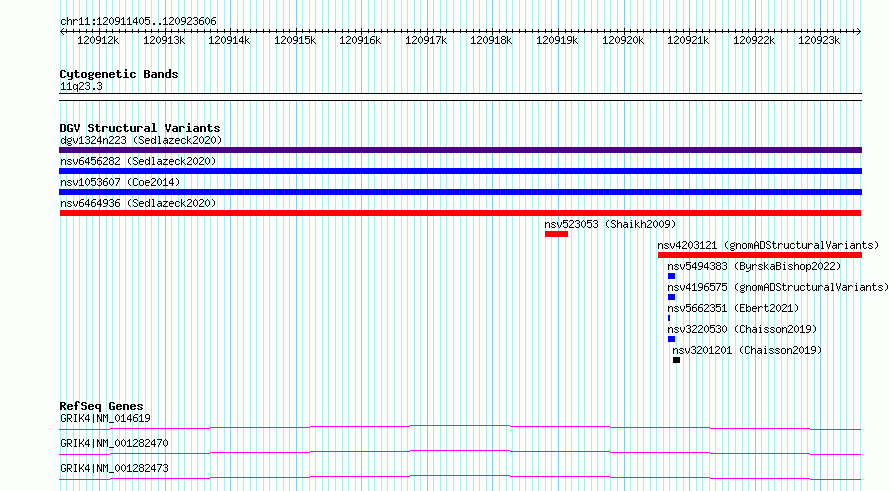Click the 120920k ruler position
This screenshot has height=491, width=890.
pyautogui.click(x=623, y=40)
